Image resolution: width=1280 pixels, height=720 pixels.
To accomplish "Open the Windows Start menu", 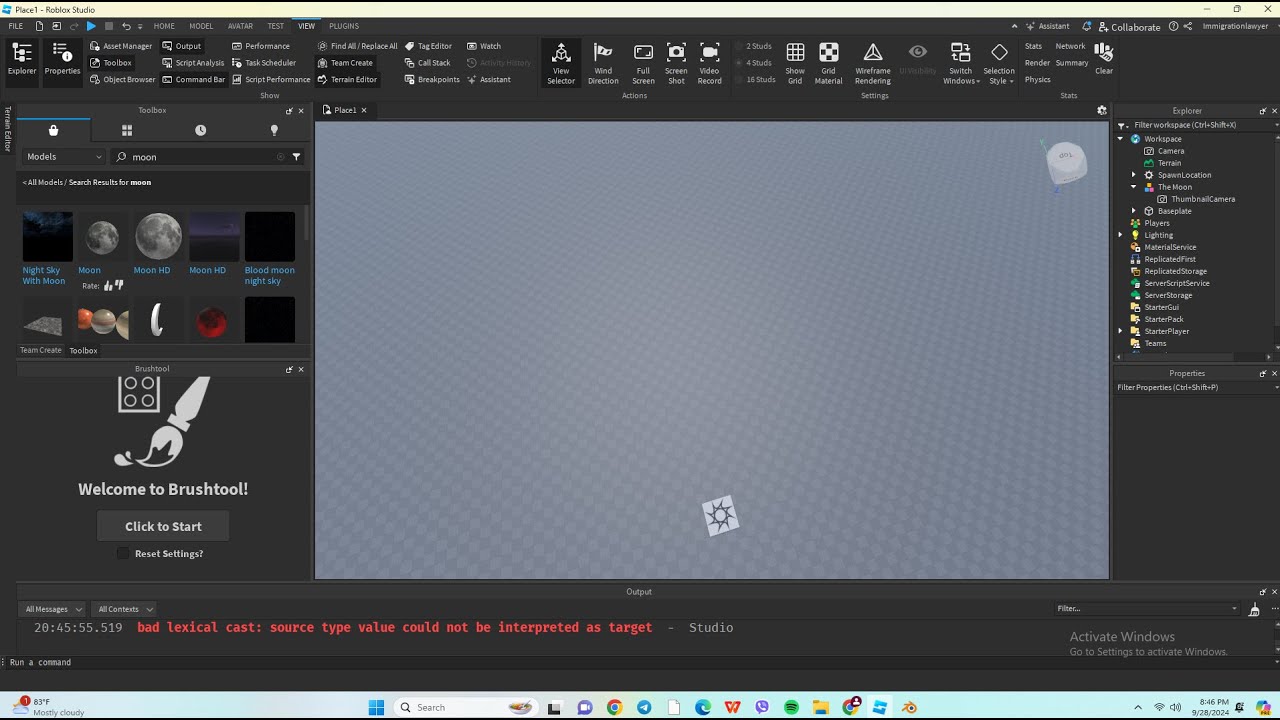I will point(376,707).
